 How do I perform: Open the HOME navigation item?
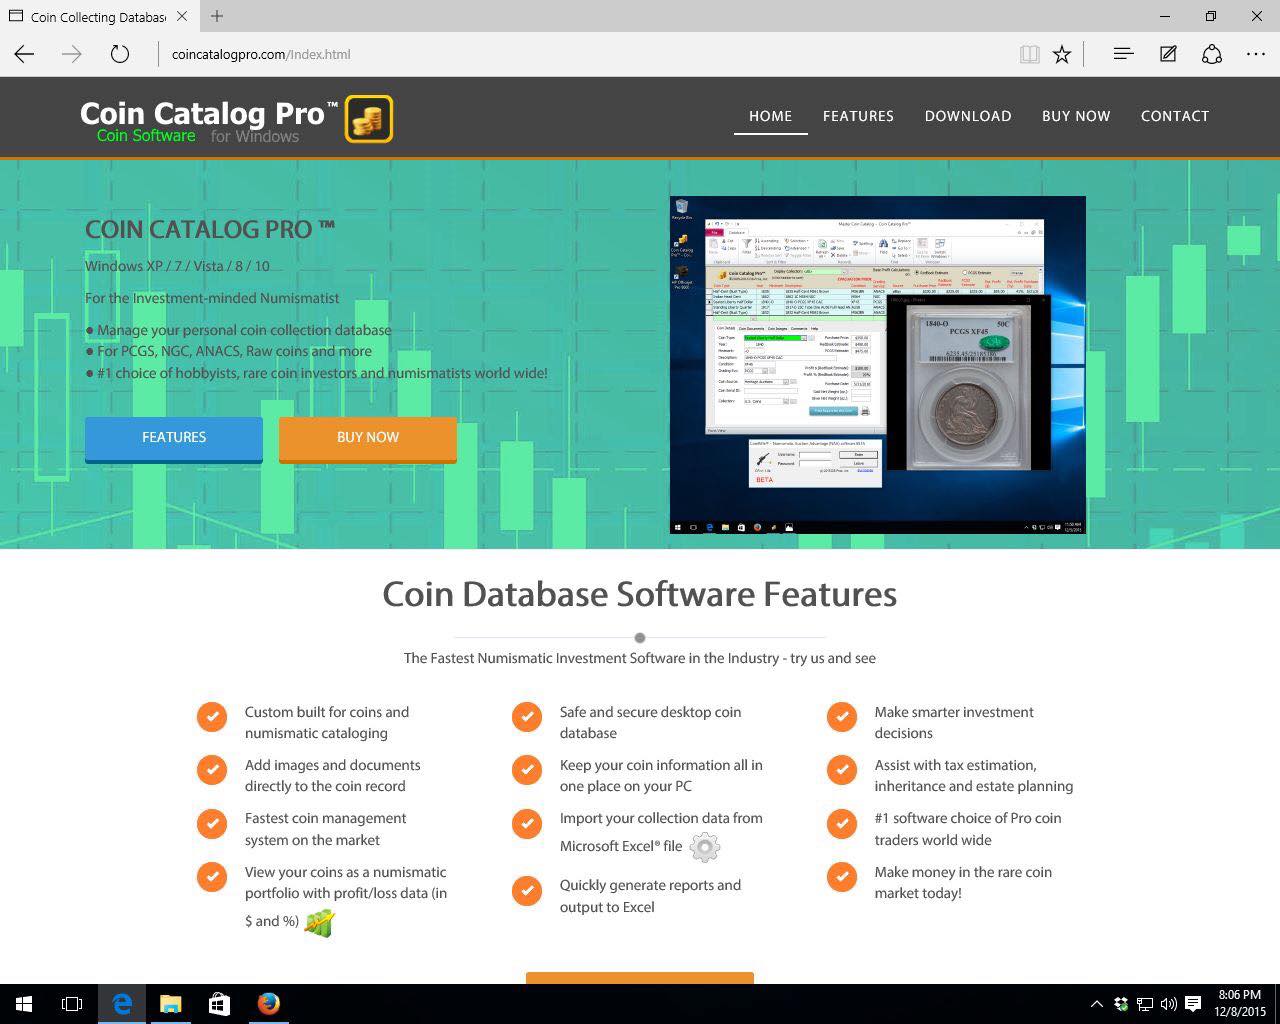(770, 116)
